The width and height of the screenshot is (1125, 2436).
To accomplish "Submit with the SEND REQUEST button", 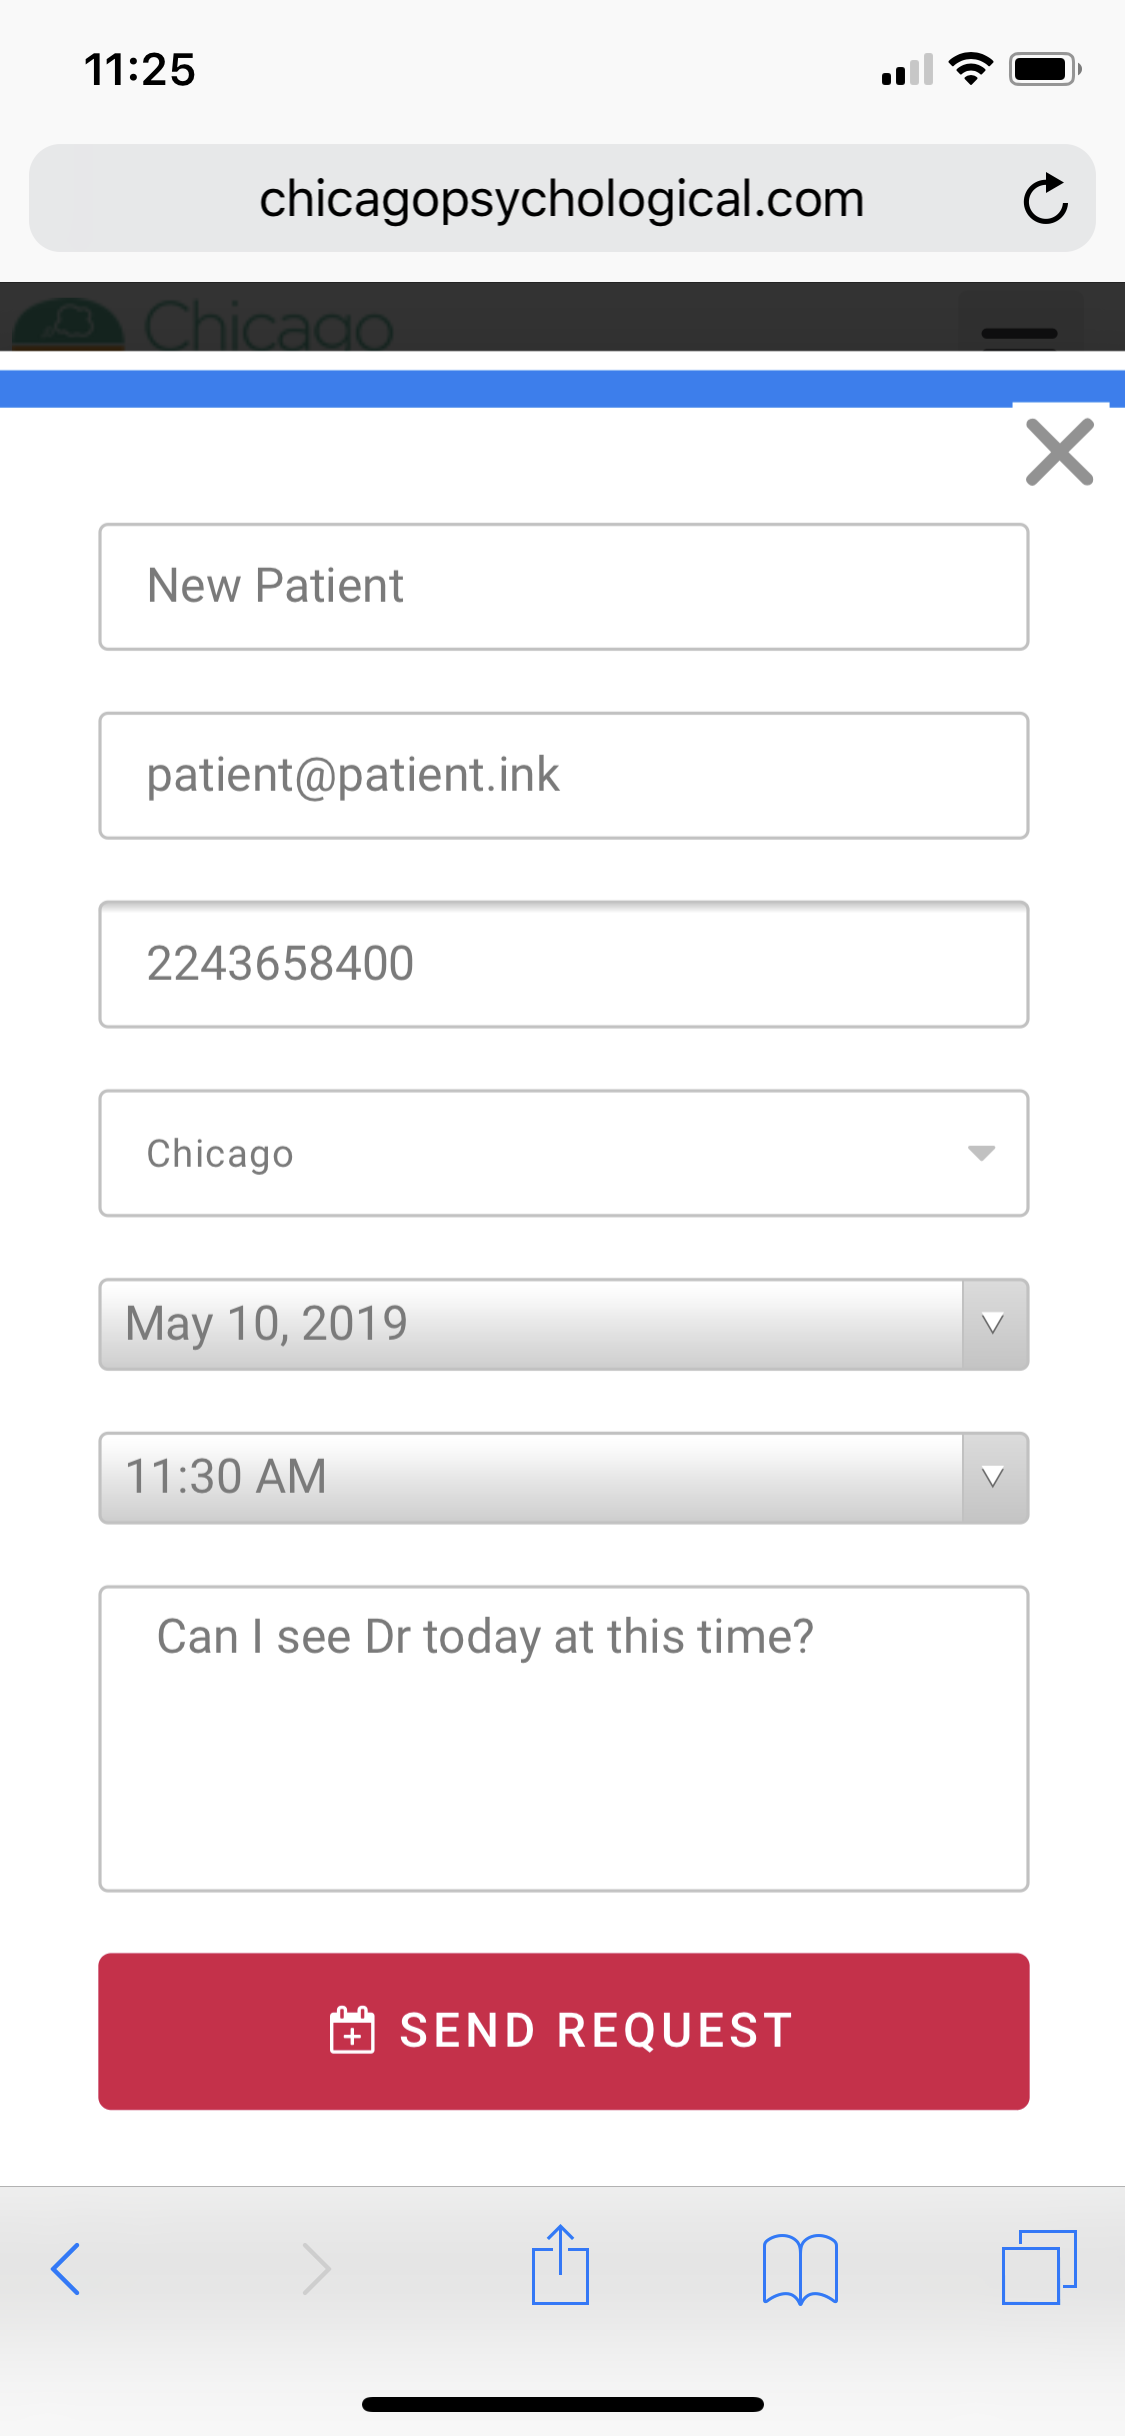I will [x=564, y=2031].
